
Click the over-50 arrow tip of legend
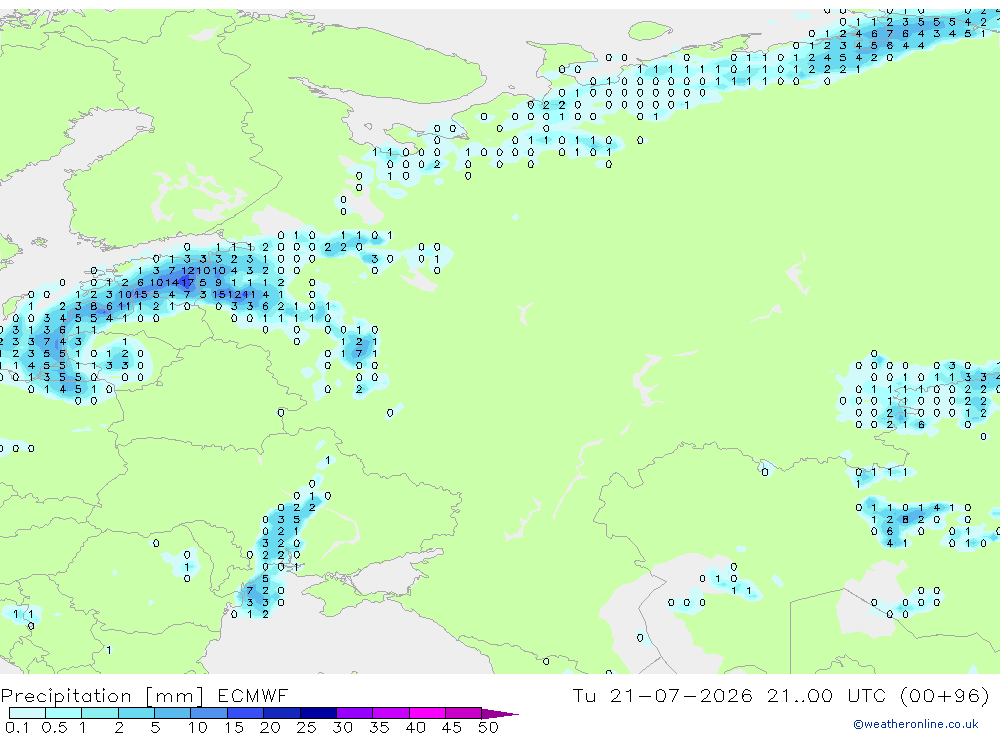pos(501,714)
